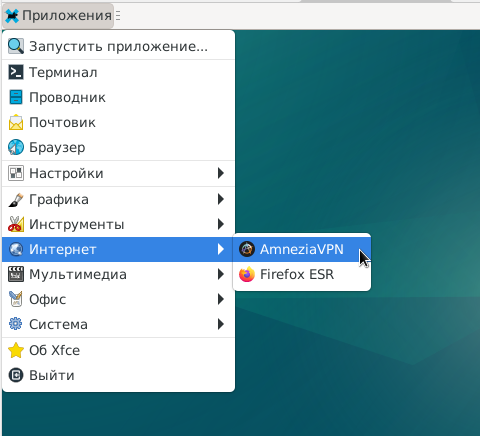
Task: Click the Terminal prompt icon
Action: pyautogui.click(x=16, y=72)
